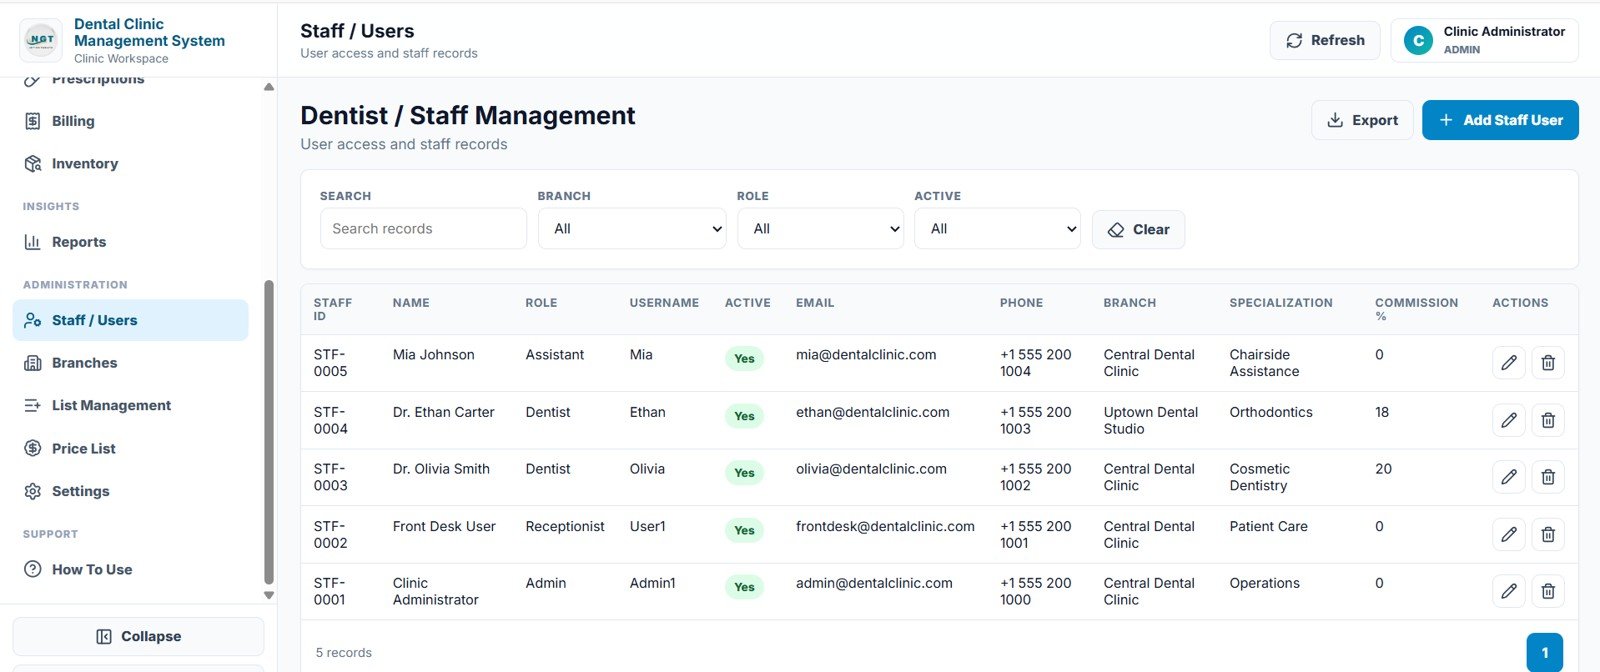Collapse the sidebar

tap(138, 636)
